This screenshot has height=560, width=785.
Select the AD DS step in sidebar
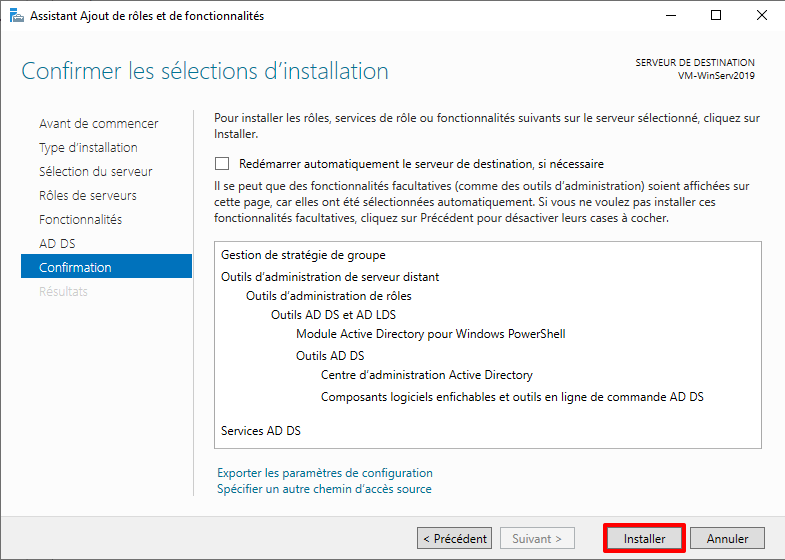tap(57, 244)
